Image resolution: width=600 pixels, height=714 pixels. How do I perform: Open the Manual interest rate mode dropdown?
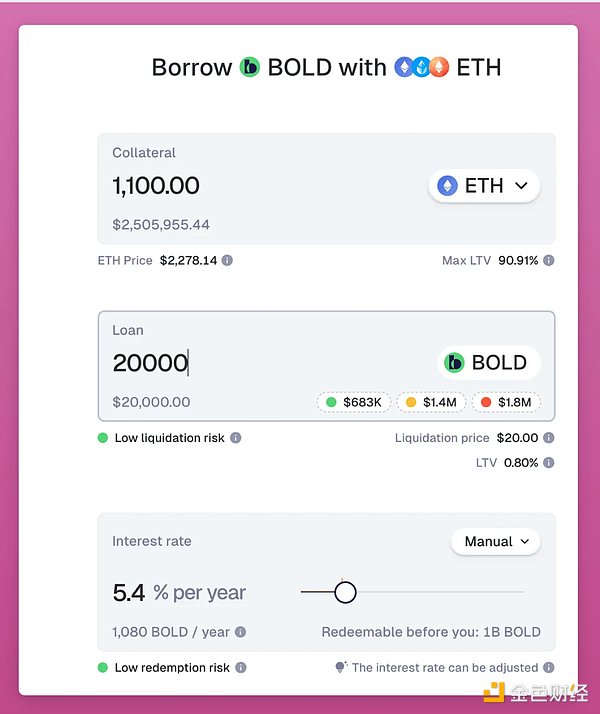coord(495,541)
